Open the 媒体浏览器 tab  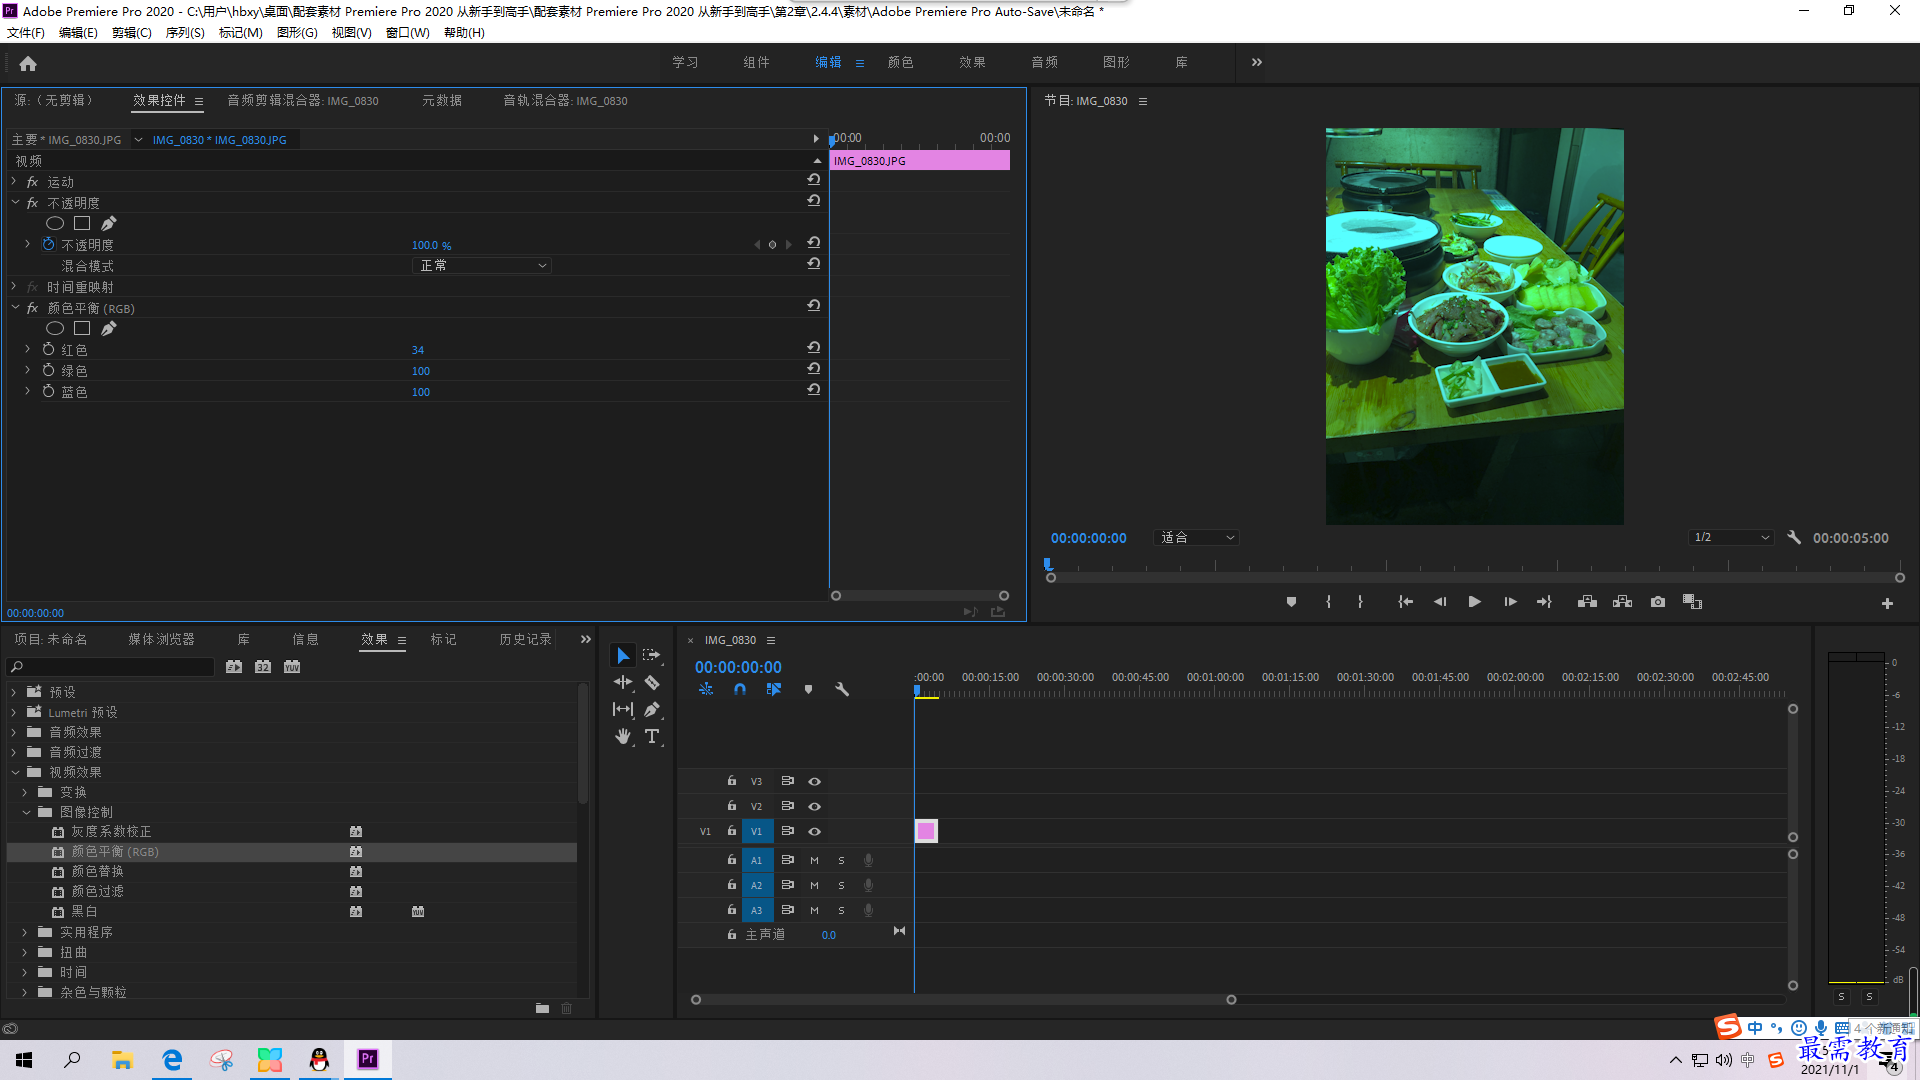161,639
